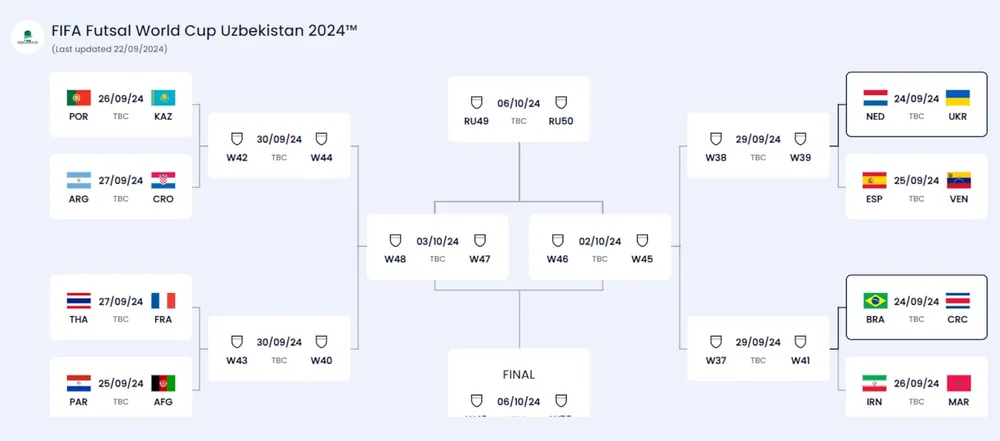Click the Kazakhstan flag icon
The height and width of the screenshot is (441, 1000).
[x=163, y=98]
